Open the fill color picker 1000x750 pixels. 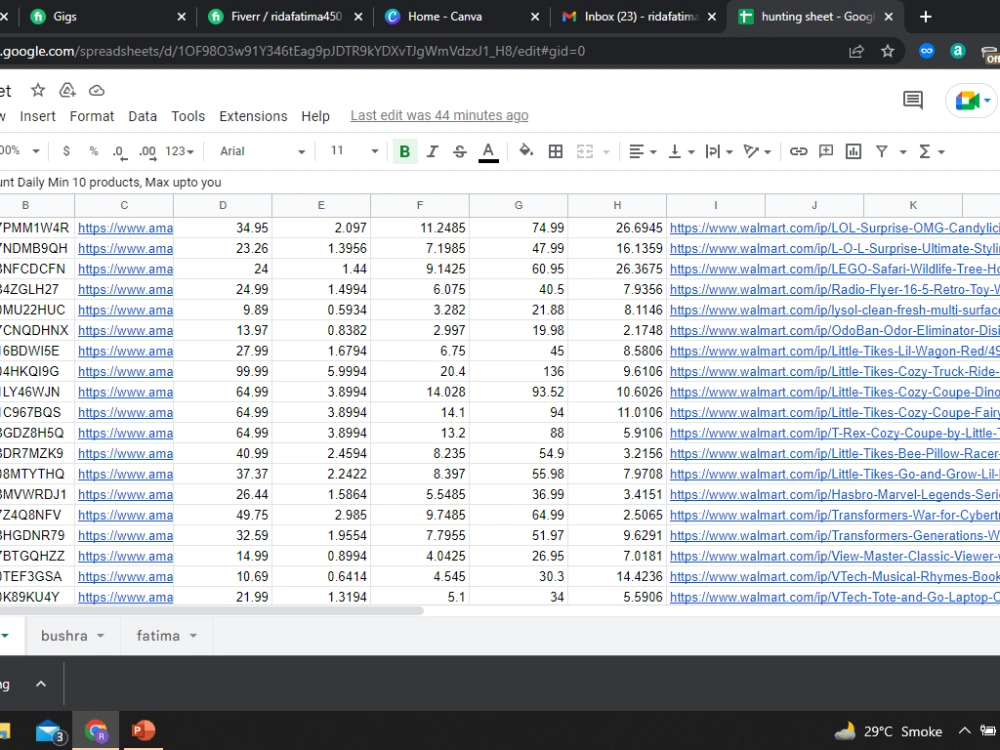(x=526, y=151)
